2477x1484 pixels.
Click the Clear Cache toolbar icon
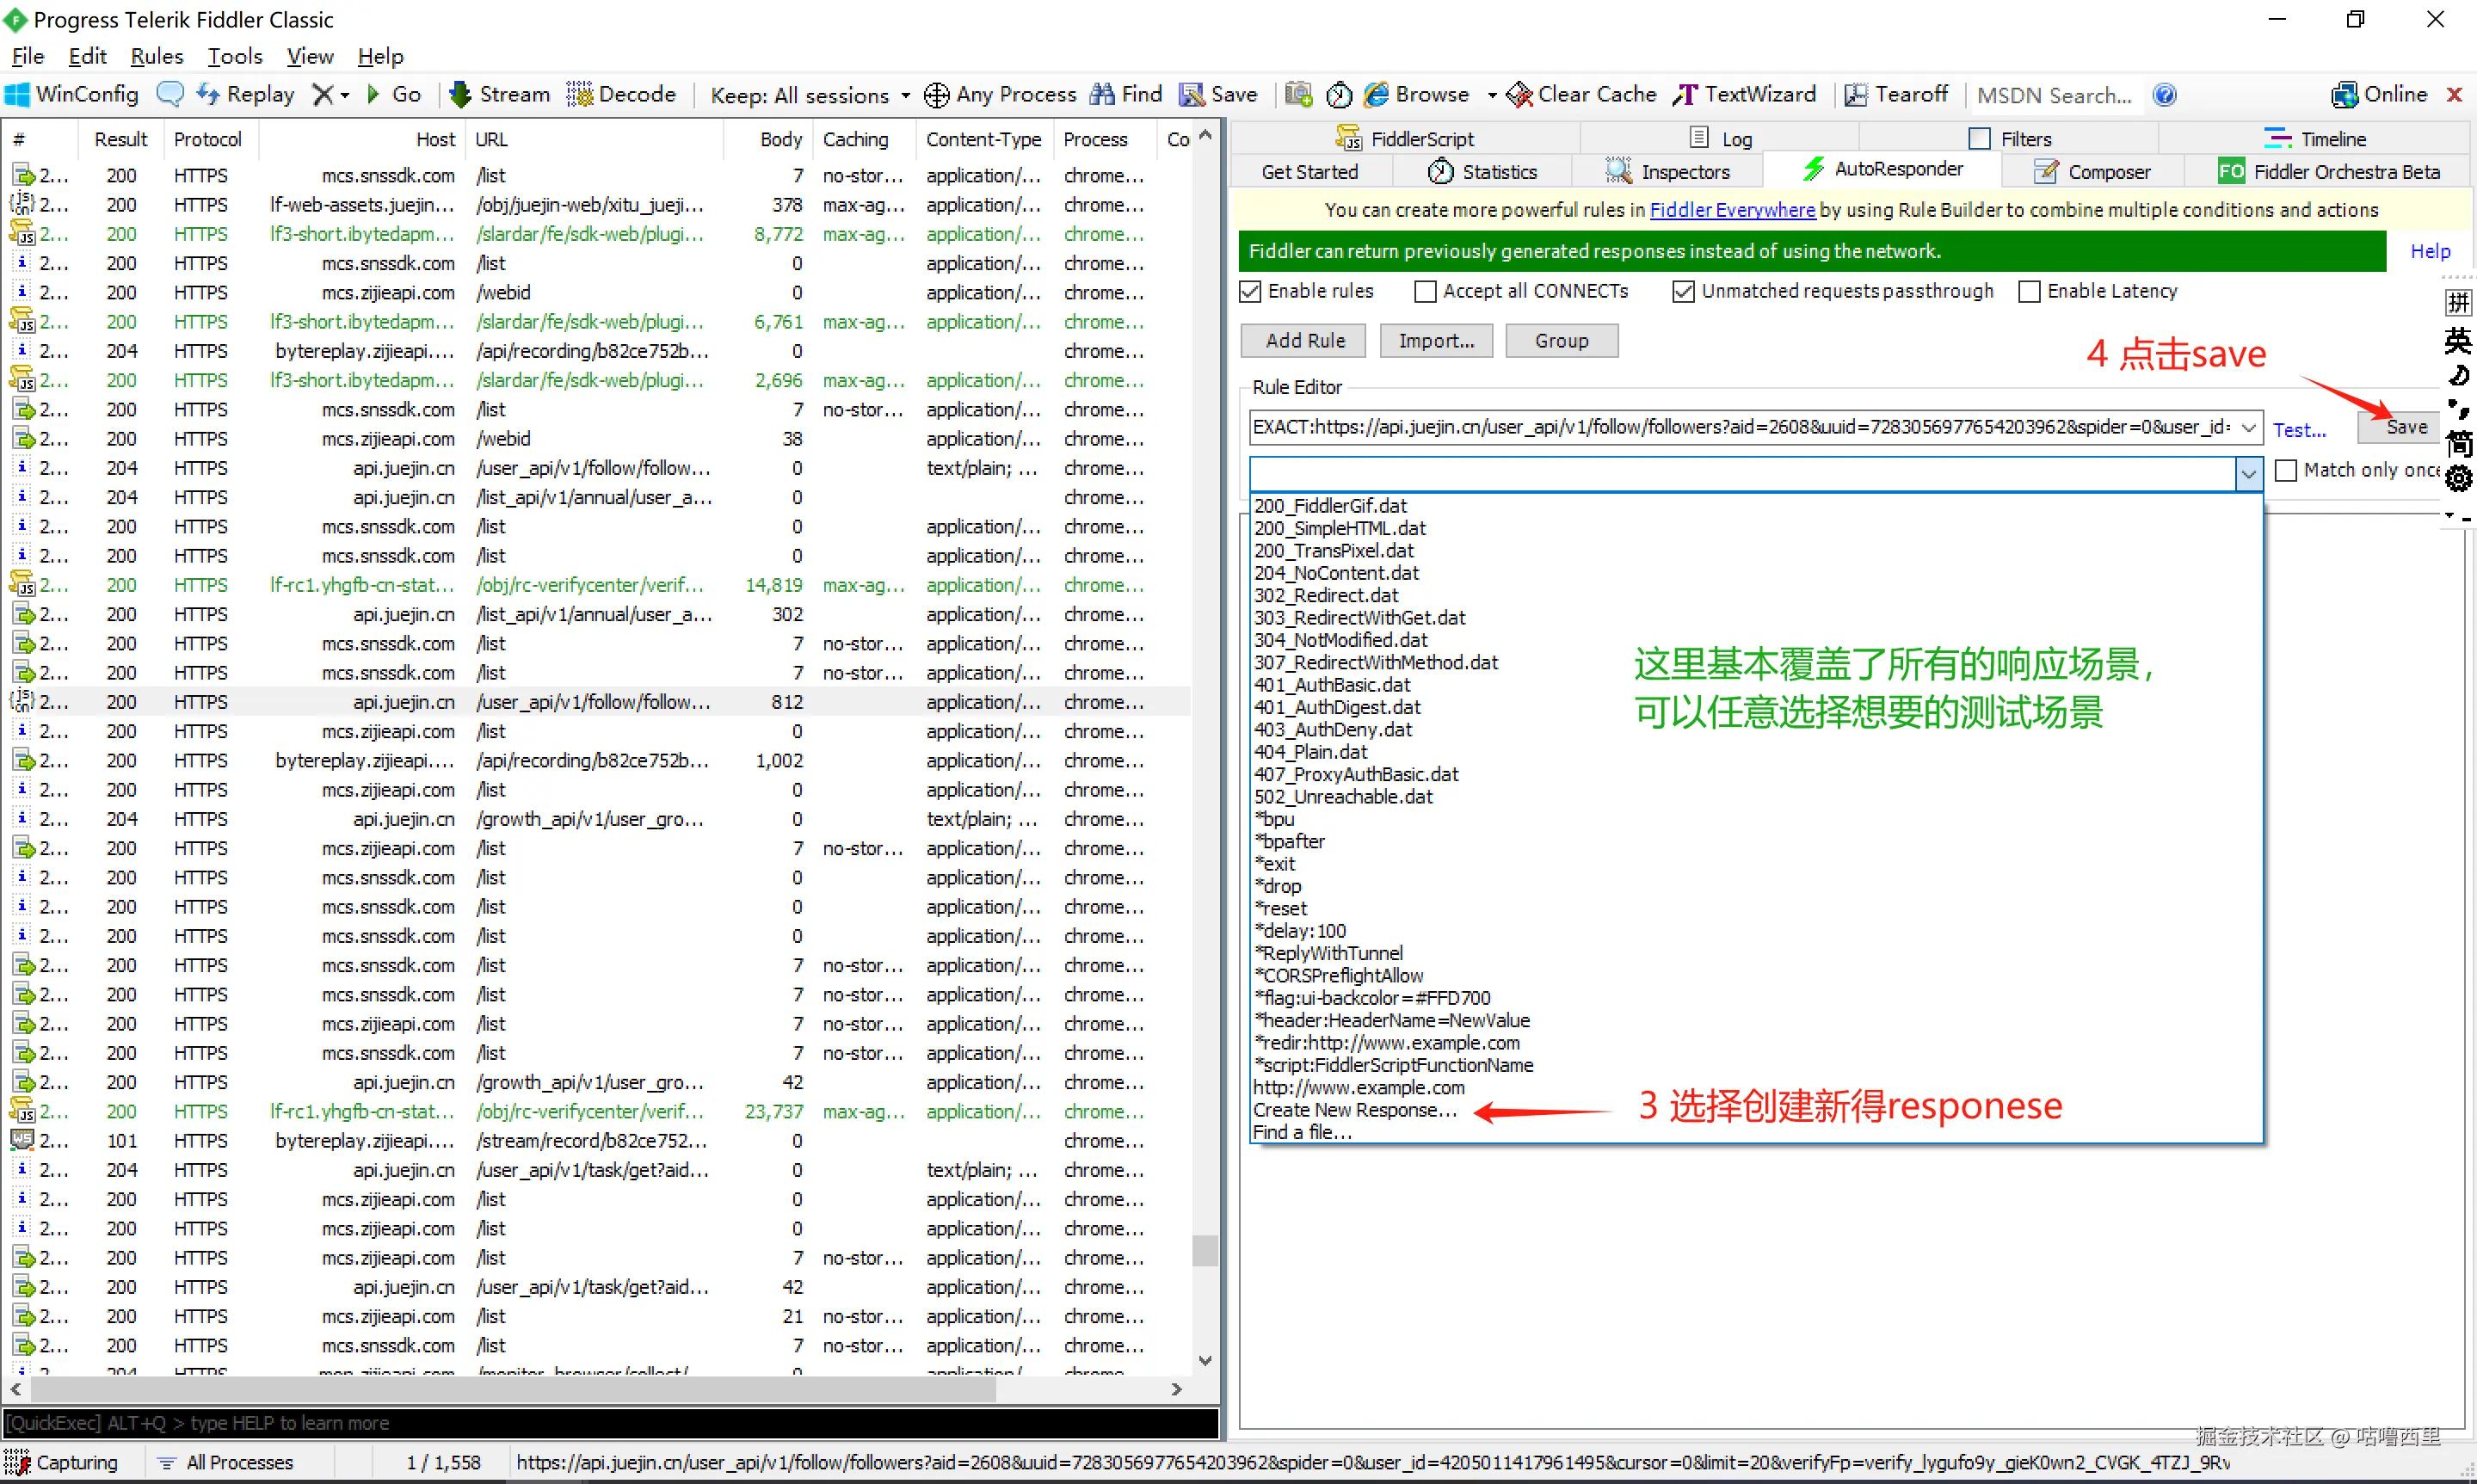coord(1519,95)
